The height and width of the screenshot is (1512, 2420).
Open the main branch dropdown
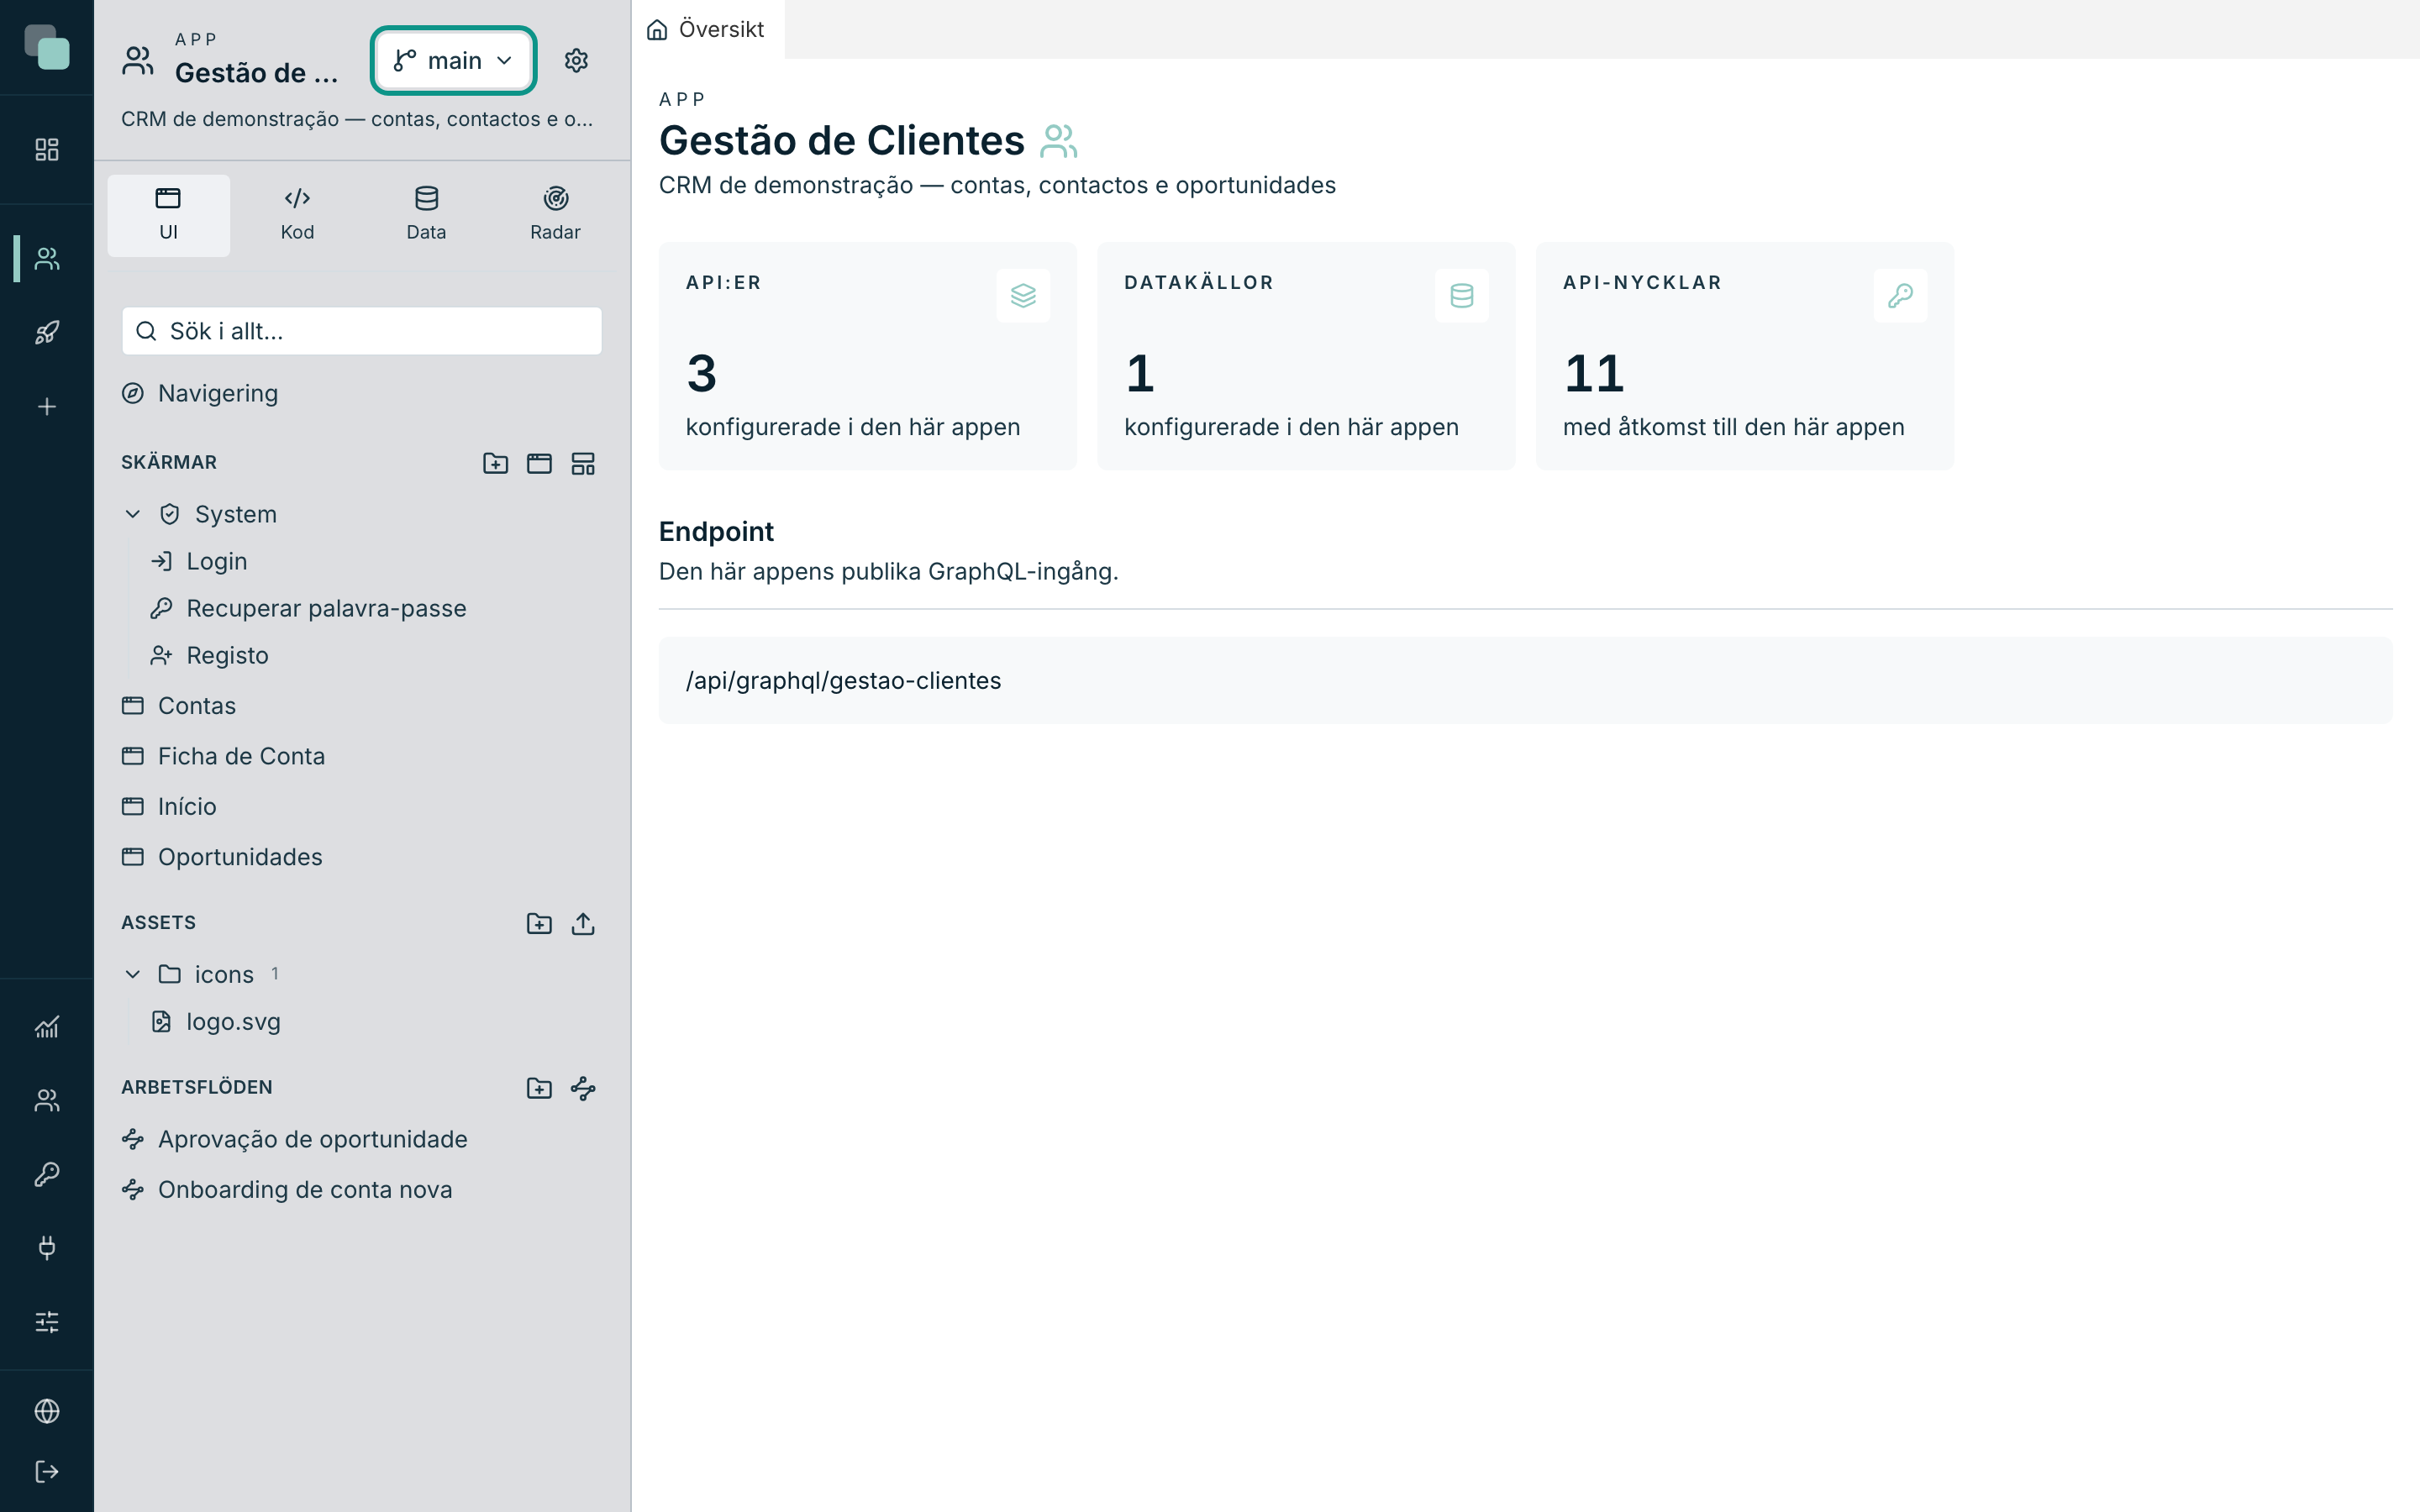(454, 61)
